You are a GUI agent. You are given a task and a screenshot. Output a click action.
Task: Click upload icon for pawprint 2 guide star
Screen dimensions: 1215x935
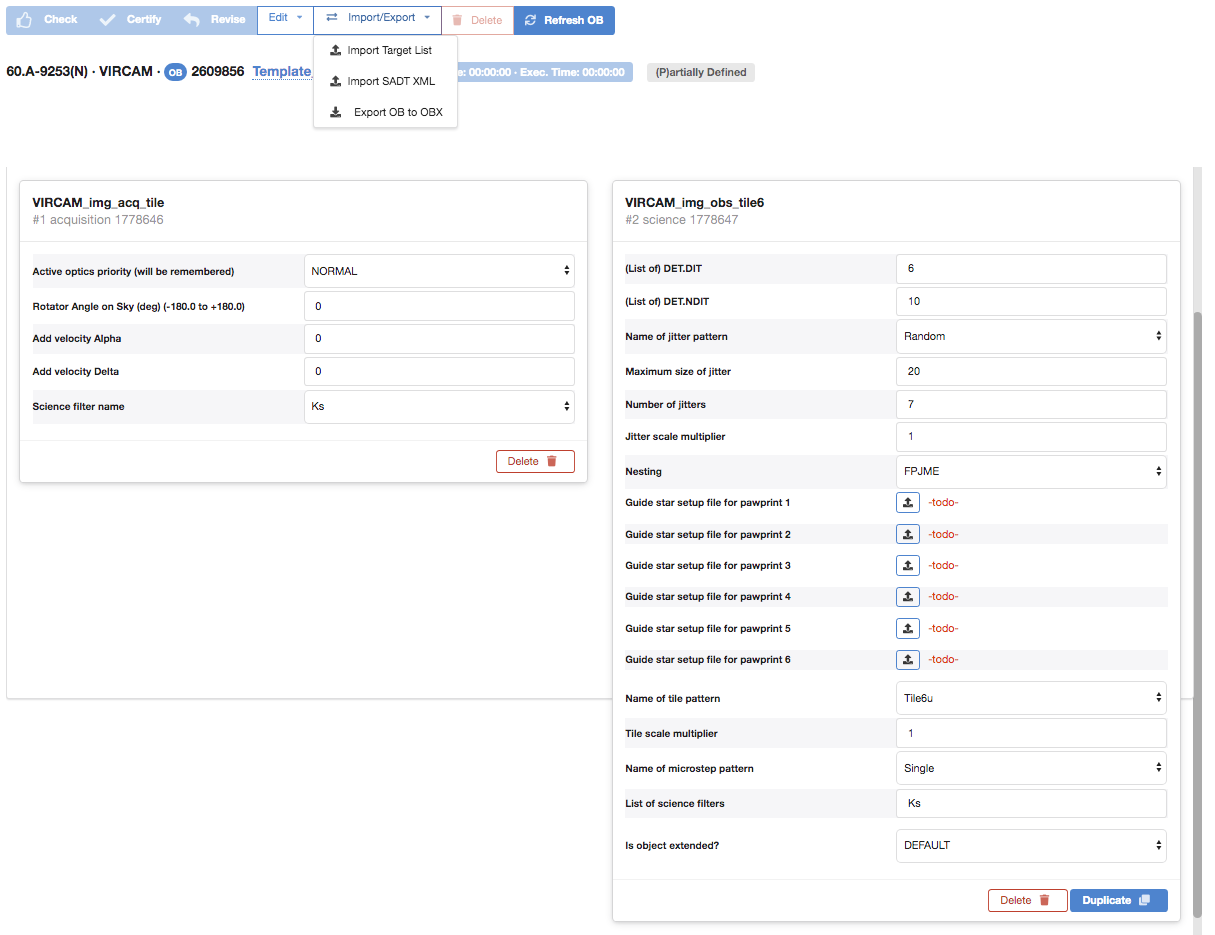907,535
